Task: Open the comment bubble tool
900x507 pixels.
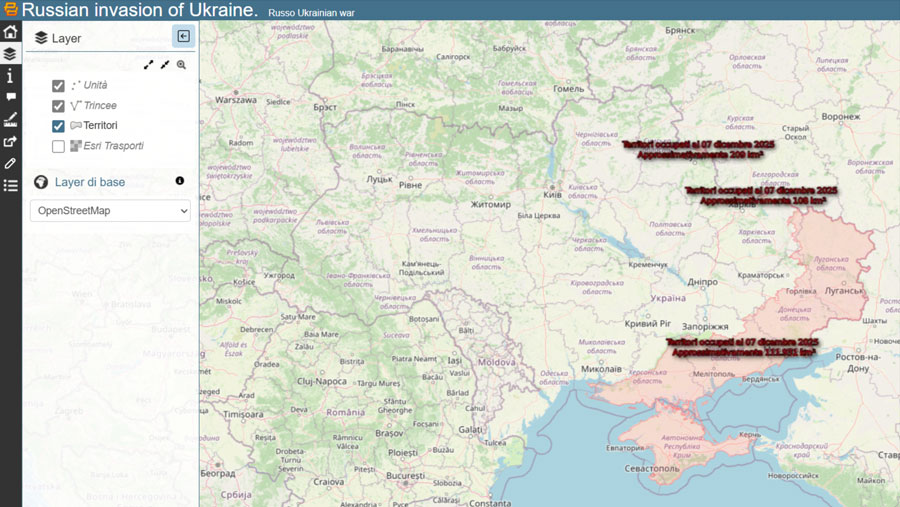Action: pos(10,97)
